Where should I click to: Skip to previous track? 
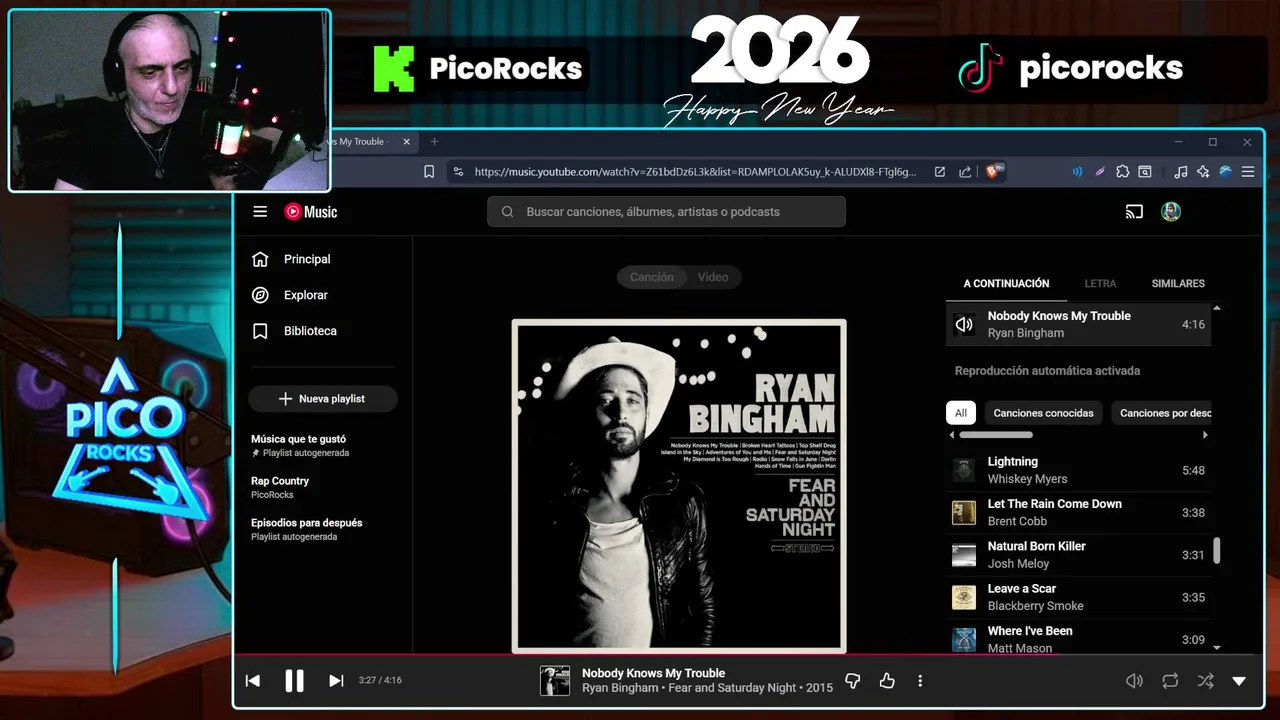253,681
